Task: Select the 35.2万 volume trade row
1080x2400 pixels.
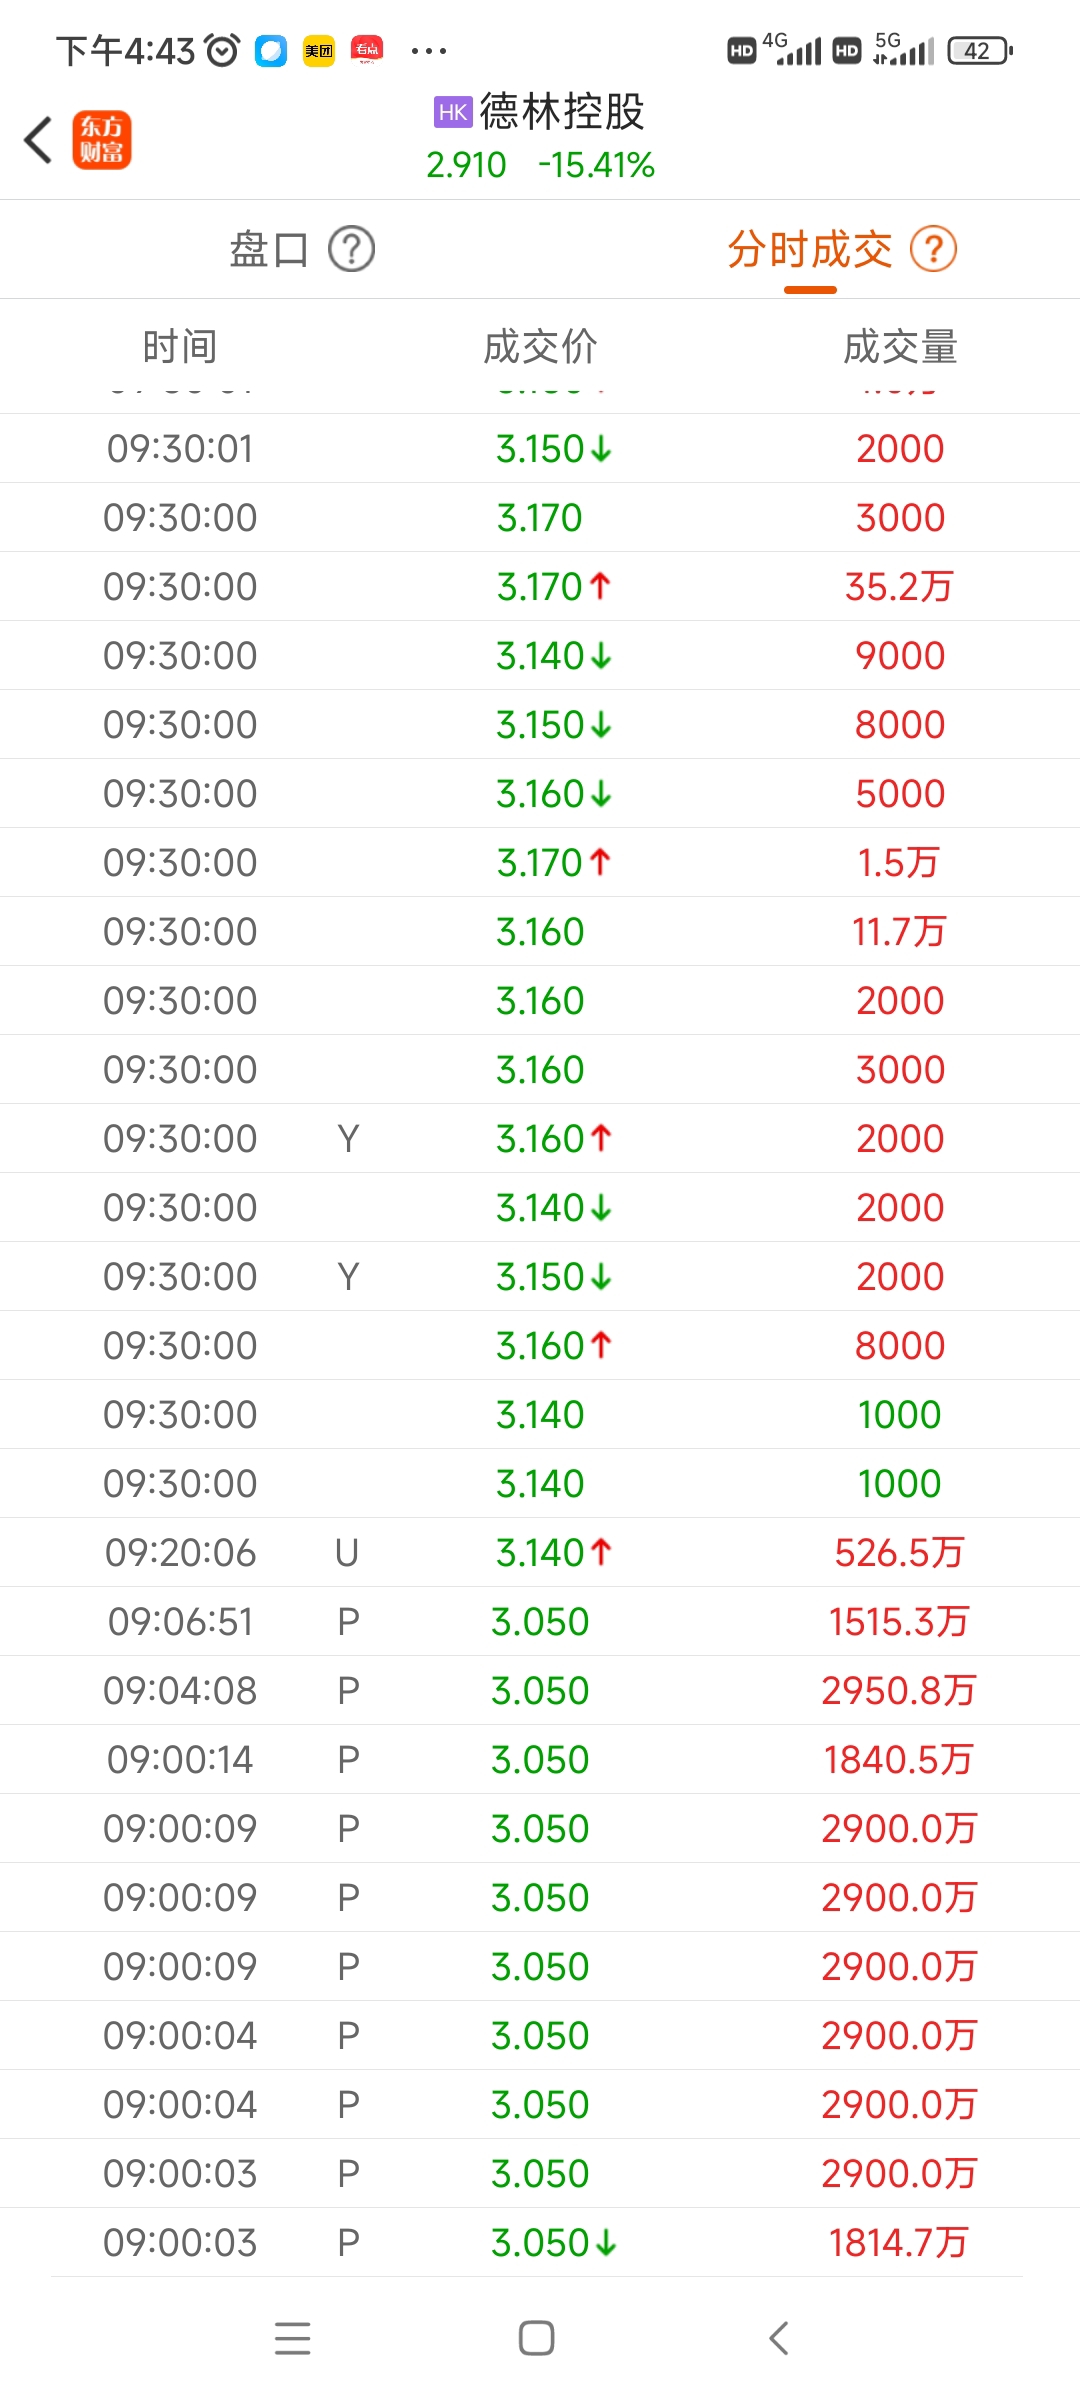Action: pyautogui.click(x=540, y=587)
